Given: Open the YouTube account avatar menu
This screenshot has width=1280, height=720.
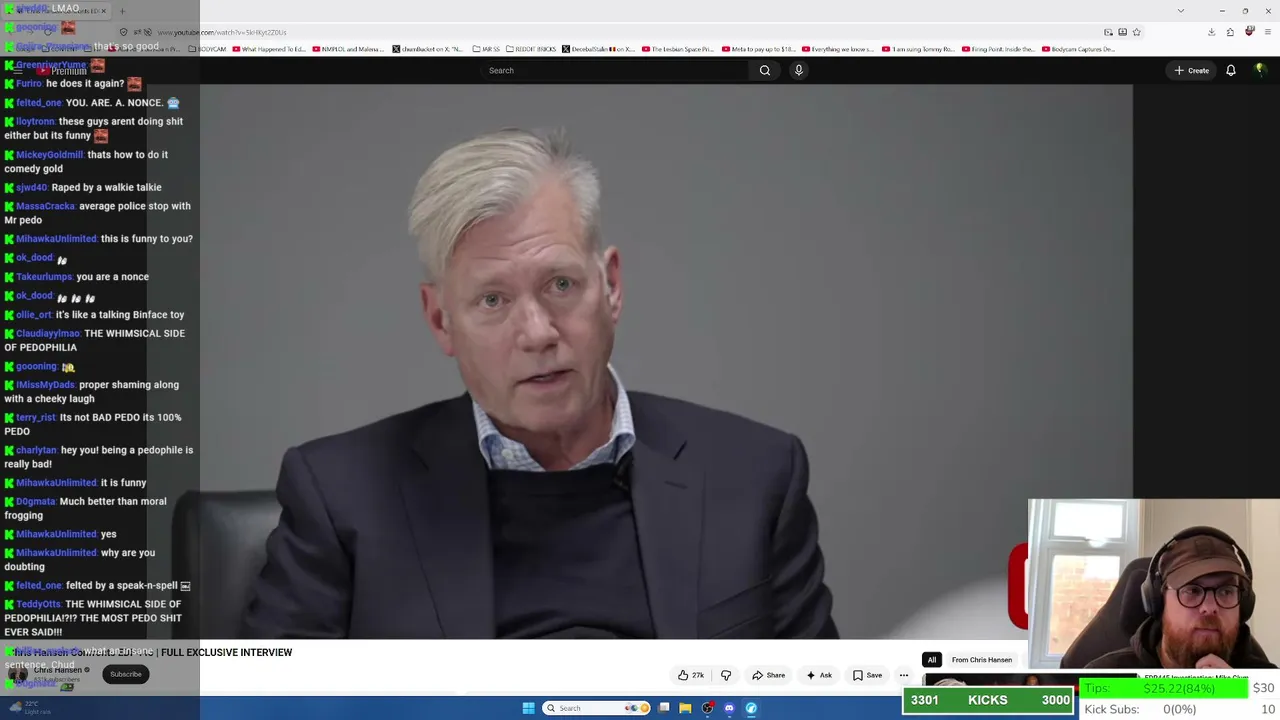Looking at the screenshot, I should point(1260,70).
